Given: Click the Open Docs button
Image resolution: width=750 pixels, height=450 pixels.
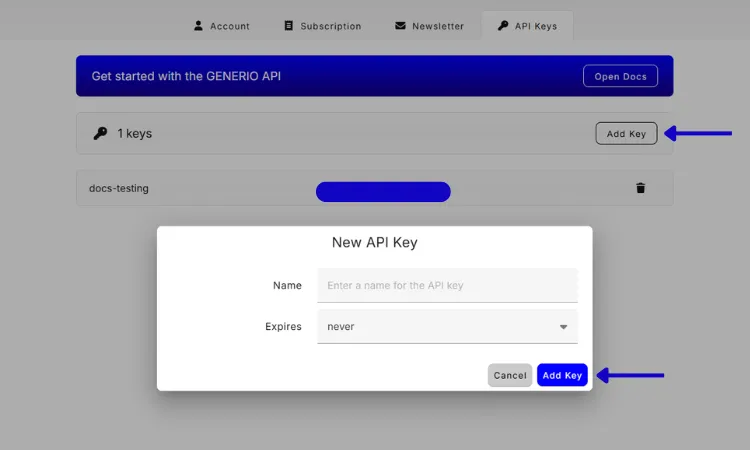Looking at the screenshot, I should pos(620,76).
